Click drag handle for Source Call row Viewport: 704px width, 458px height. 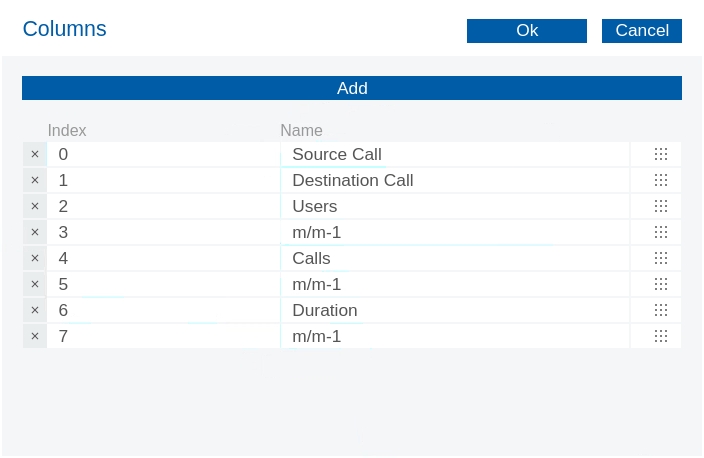(x=660, y=154)
